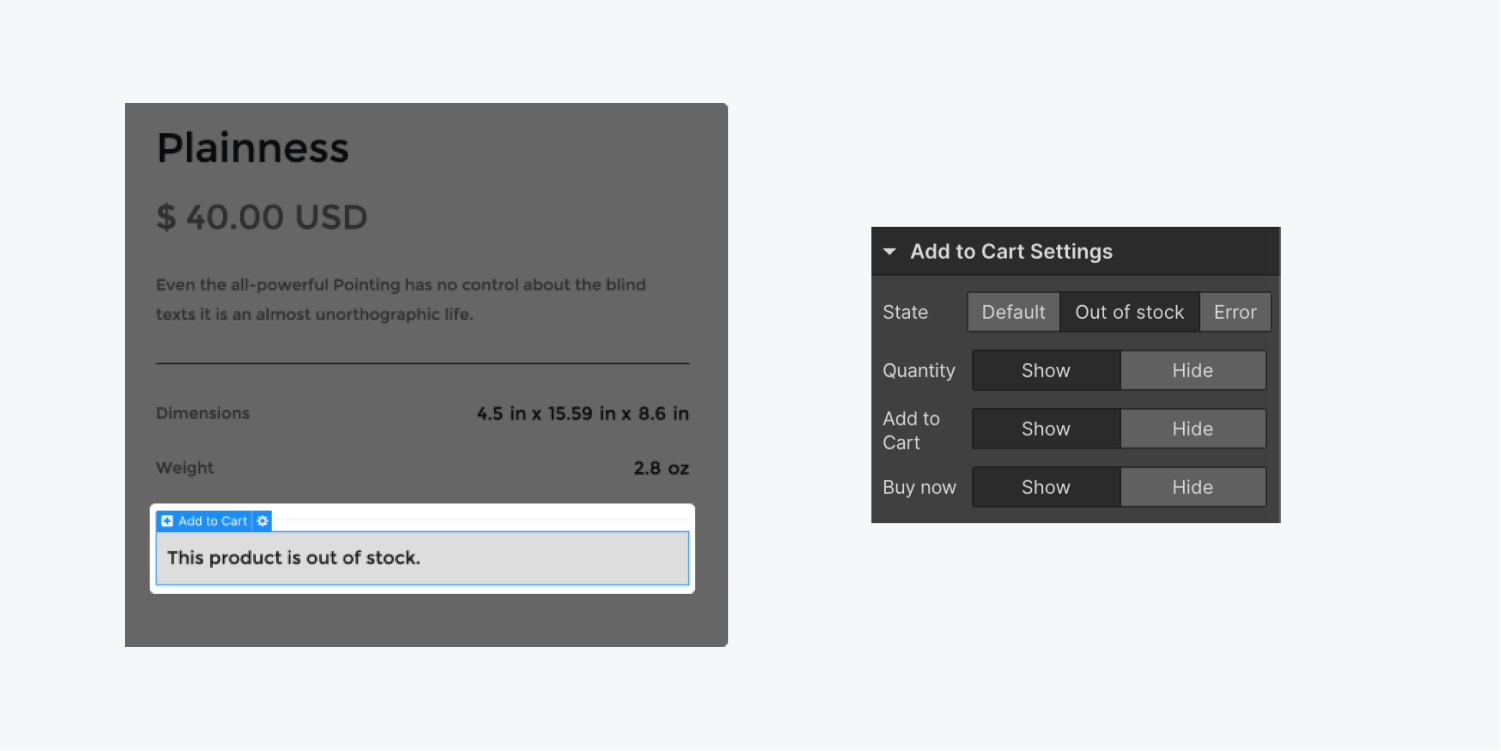
Task: Set State to Default
Action: (x=1013, y=312)
